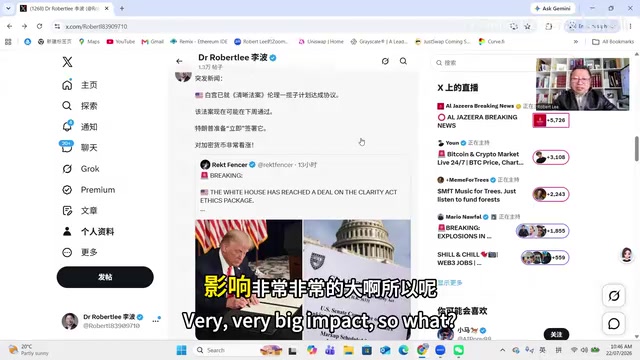Open a new browser tab
The width and height of the screenshot is (640, 360).
pos(122,8)
